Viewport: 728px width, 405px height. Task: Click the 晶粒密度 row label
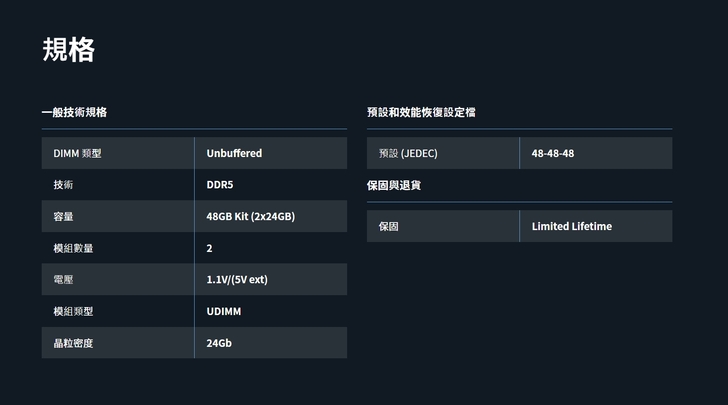click(x=73, y=343)
